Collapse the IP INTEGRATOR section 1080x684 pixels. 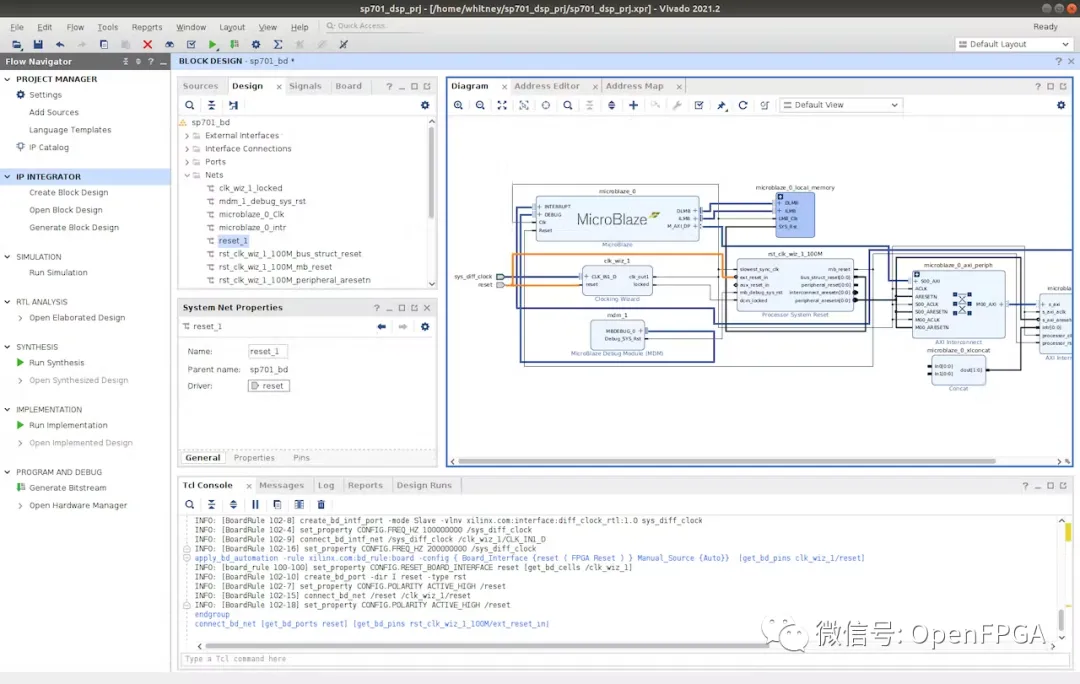point(8,177)
